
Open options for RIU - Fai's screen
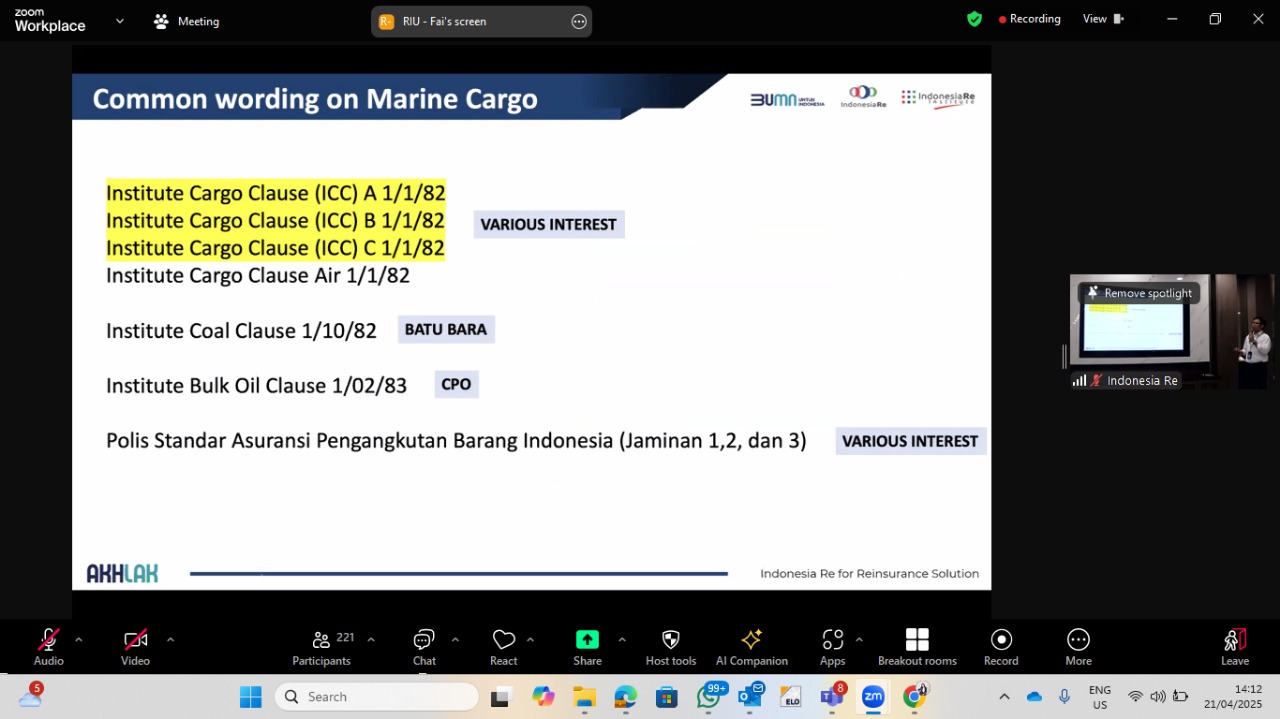click(x=579, y=21)
